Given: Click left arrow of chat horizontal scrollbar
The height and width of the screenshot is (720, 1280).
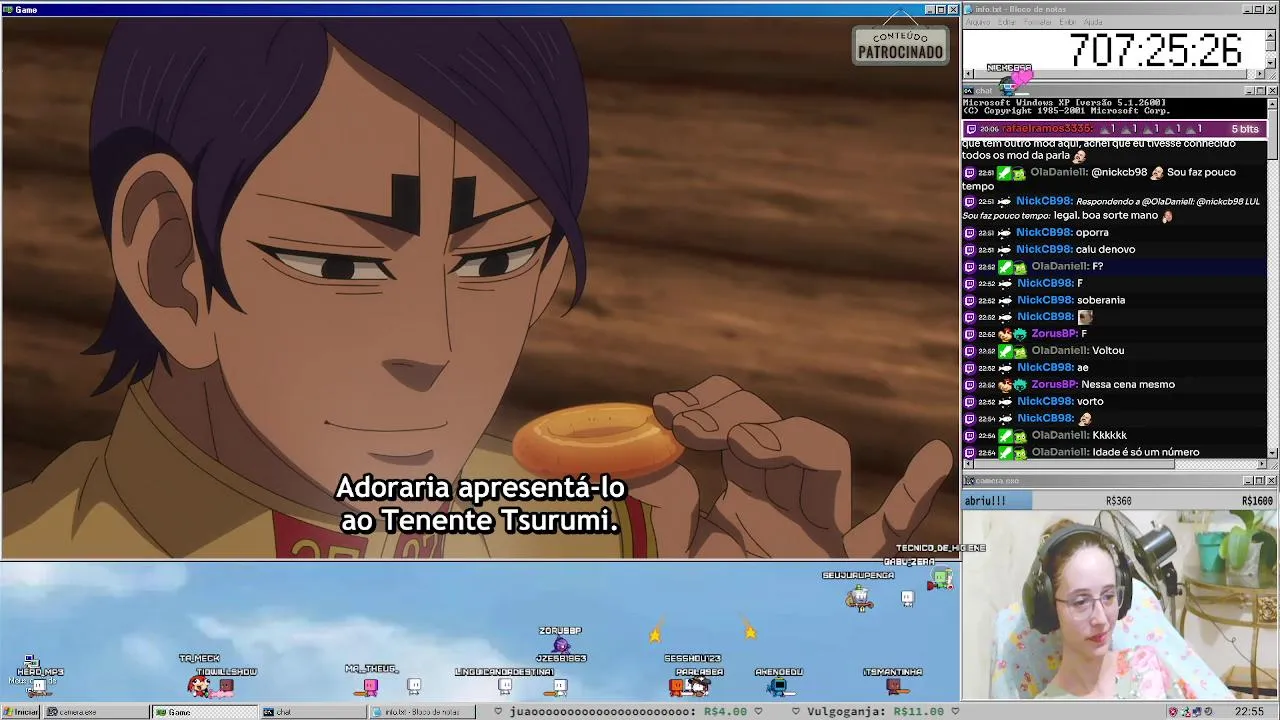Looking at the screenshot, I should (x=967, y=463).
